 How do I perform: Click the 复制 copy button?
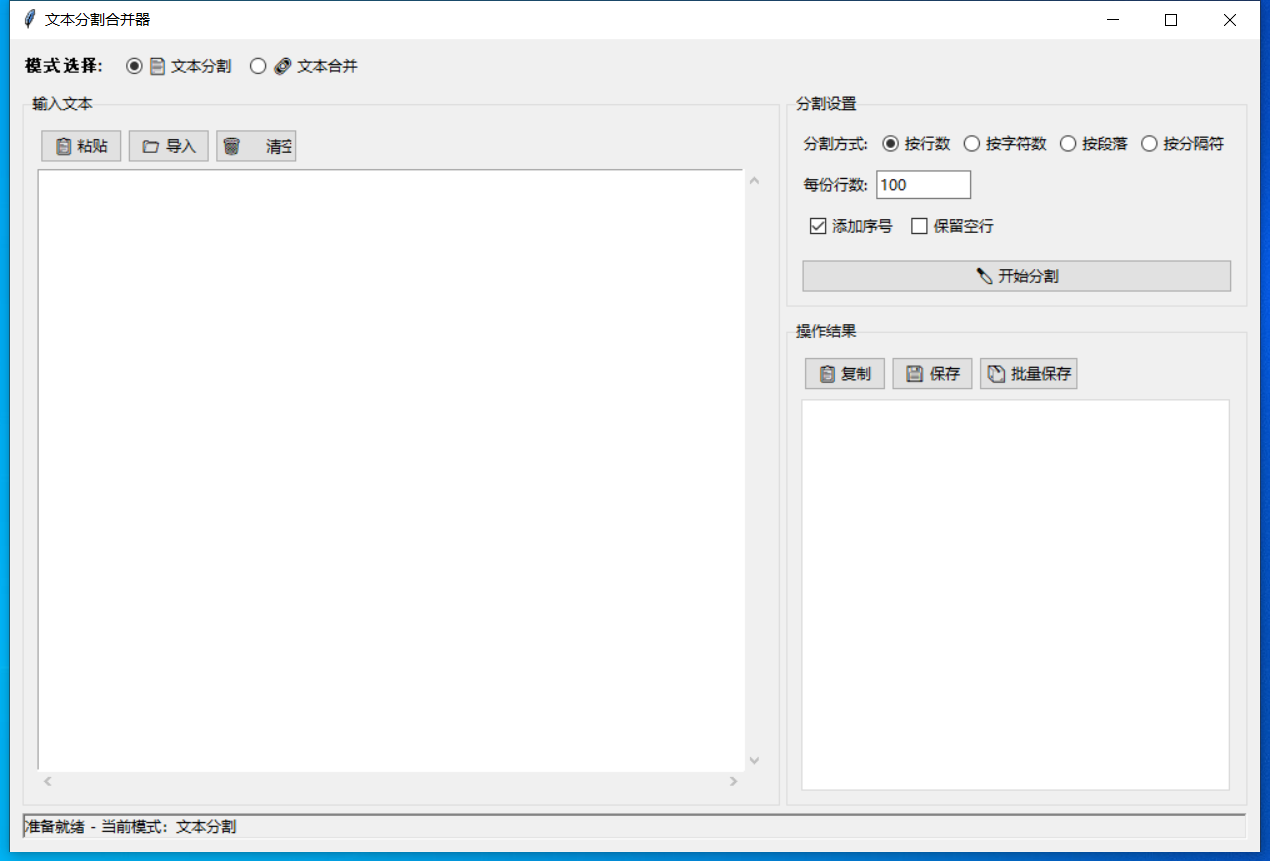tap(845, 374)
